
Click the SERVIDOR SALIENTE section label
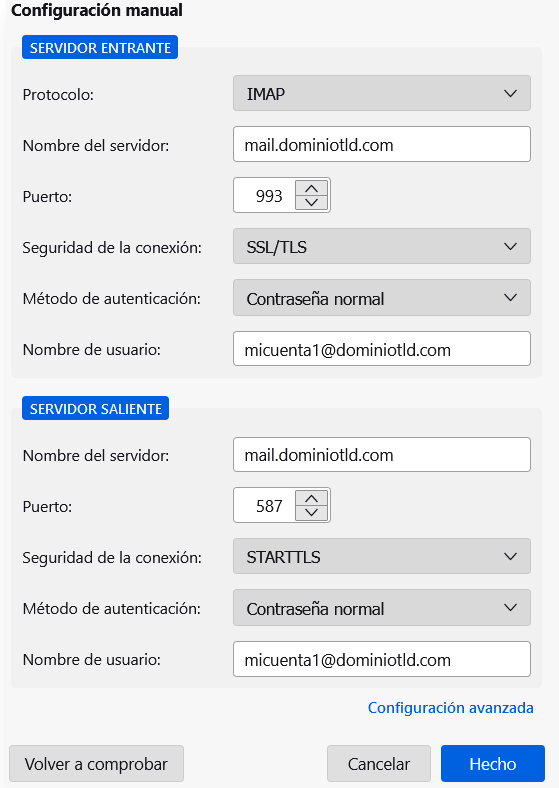coord(96,409)
